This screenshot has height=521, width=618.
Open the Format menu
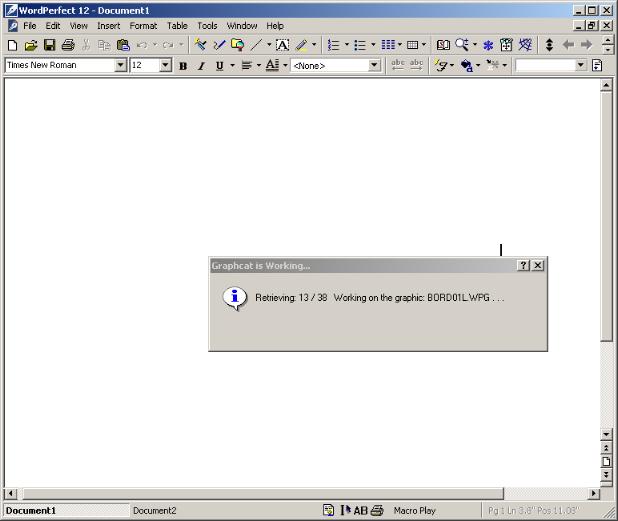(143, 26)
